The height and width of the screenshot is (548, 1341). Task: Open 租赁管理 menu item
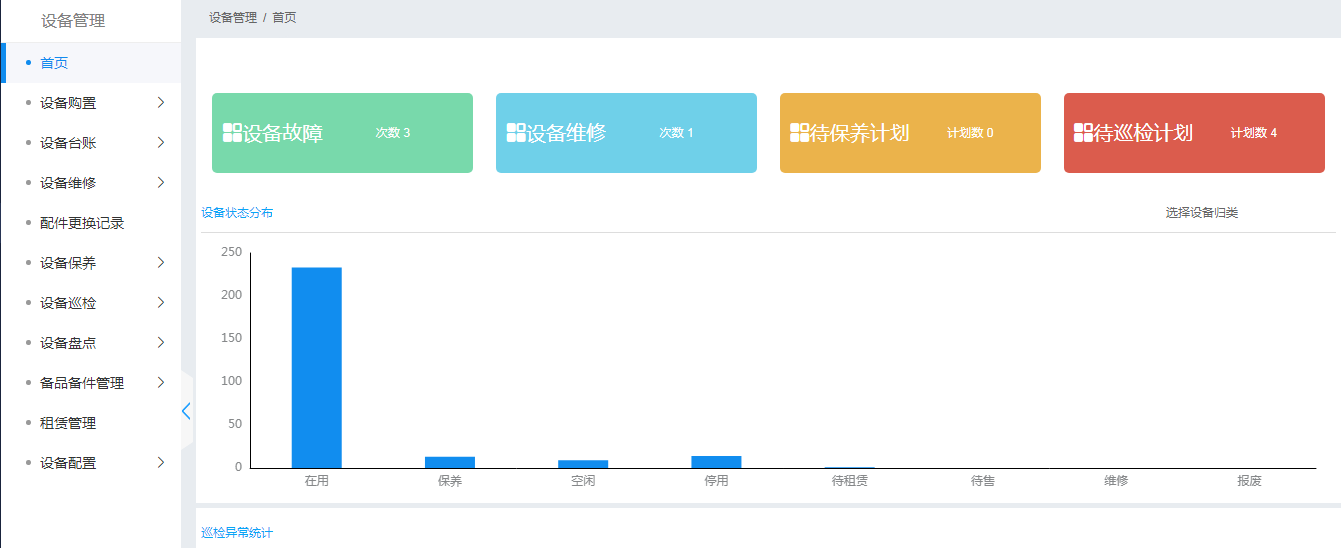coord(68,423)
